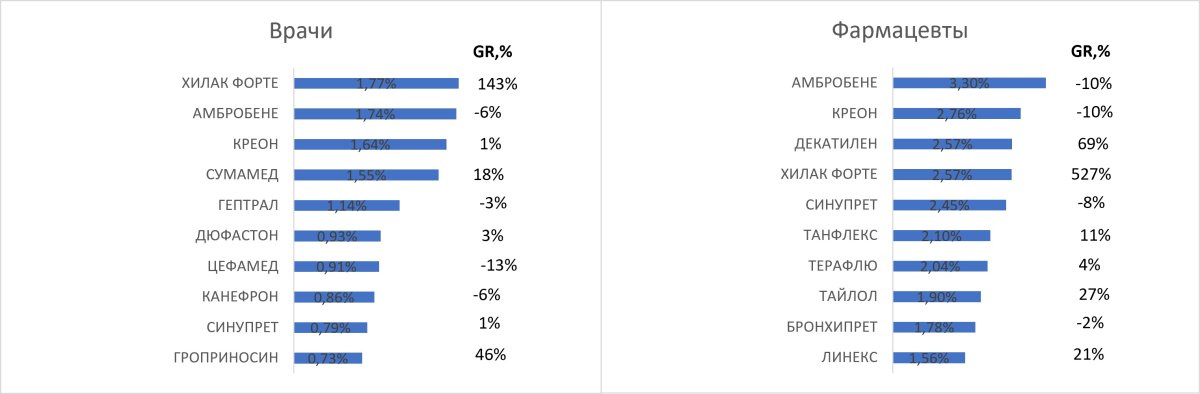Viewport: 1200px width, 394px height.
Task: Click the КАНЕФРОН category label
Action: [x=238, y=297]
